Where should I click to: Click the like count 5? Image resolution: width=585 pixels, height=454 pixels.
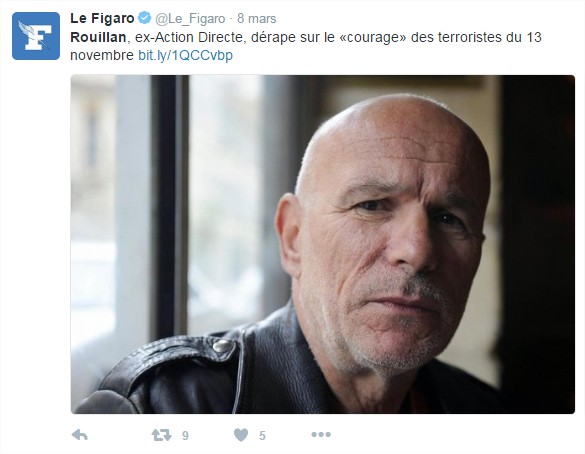point(262,435)
